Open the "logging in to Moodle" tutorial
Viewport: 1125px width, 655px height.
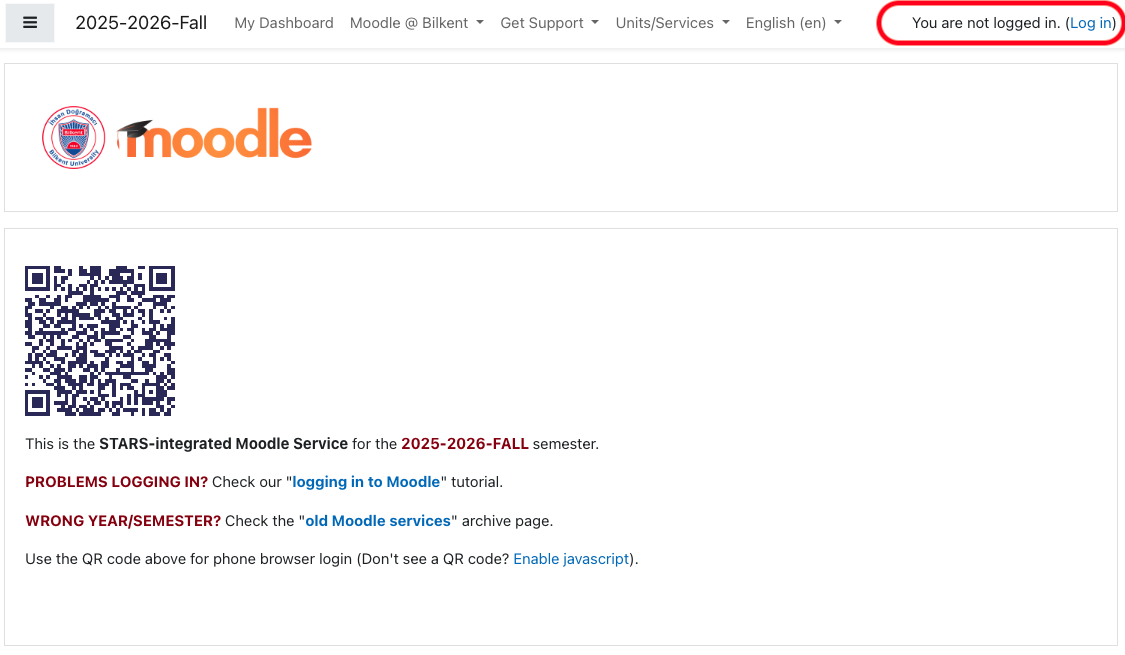click(366, 482)
